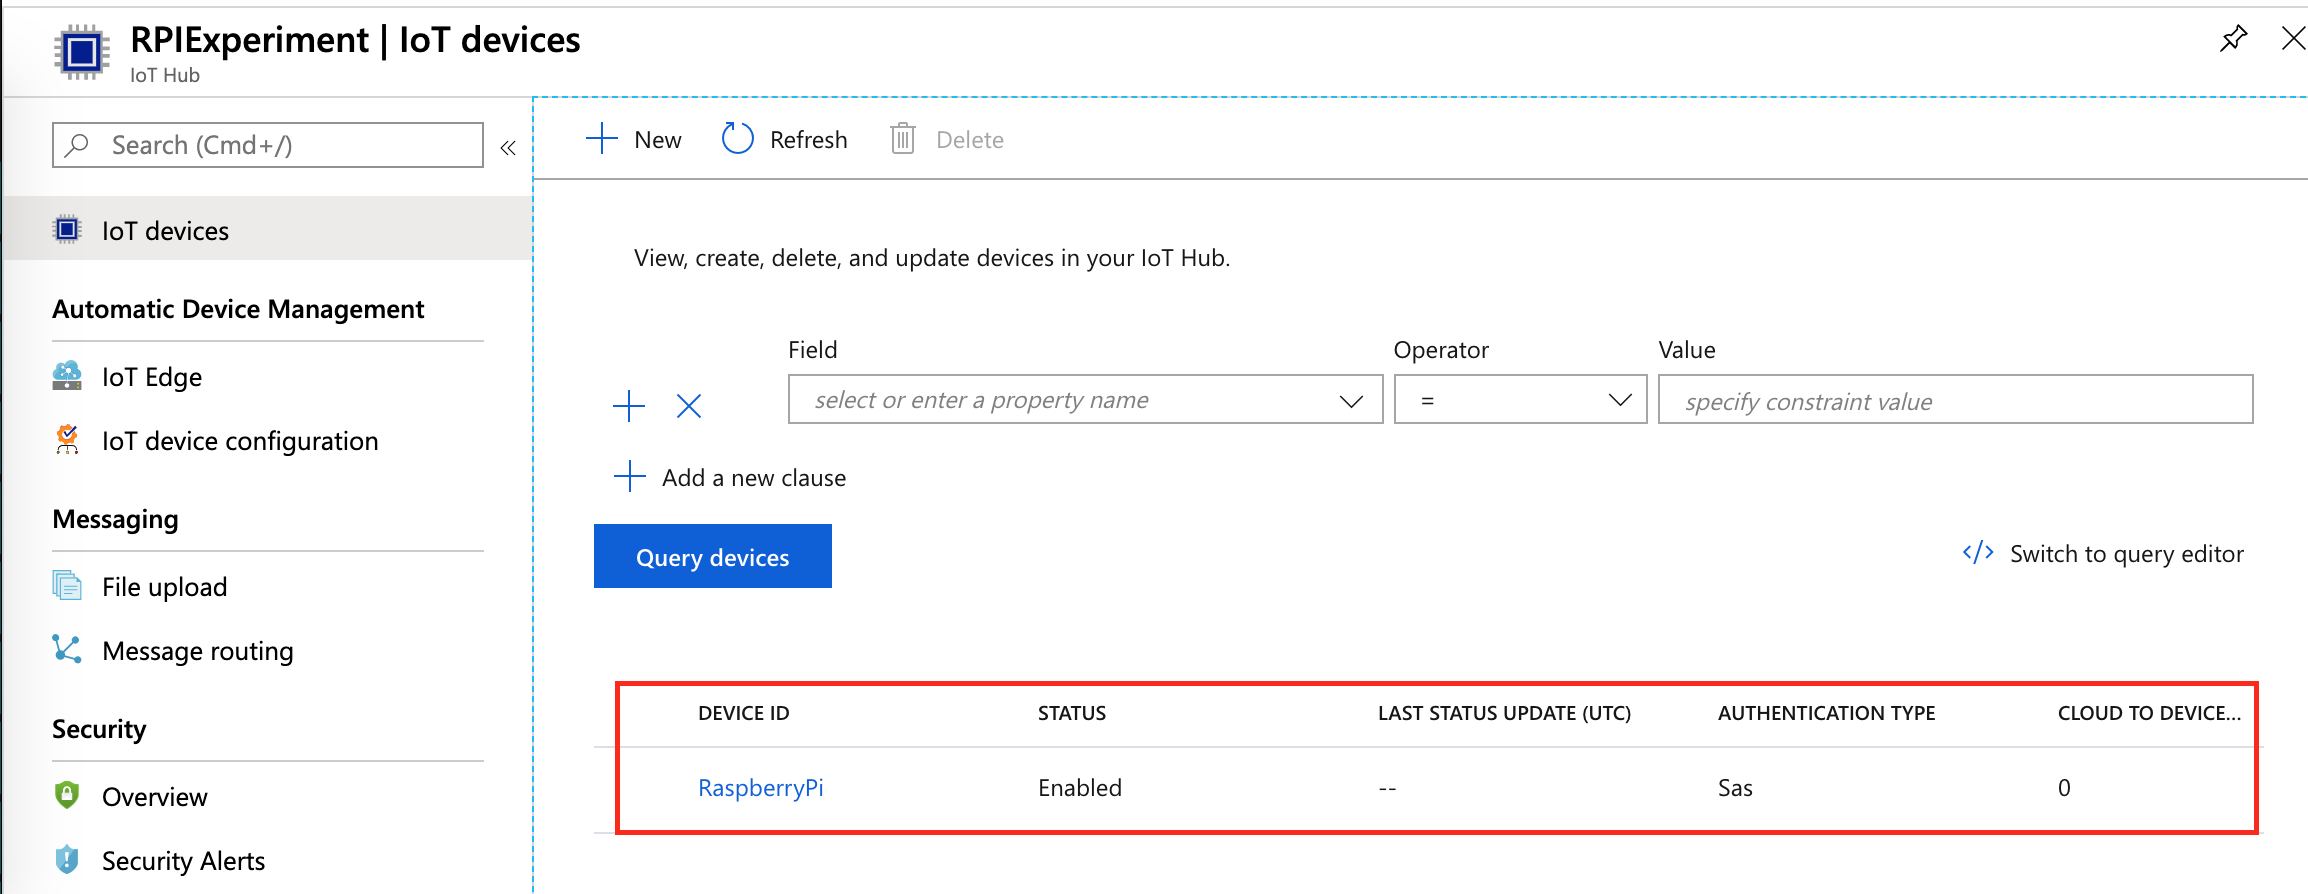Image resolution: width=2308 pixels, height=894 pixels.
Task: Pin the IoT devices blade
Action: [x=2233, y=39]
